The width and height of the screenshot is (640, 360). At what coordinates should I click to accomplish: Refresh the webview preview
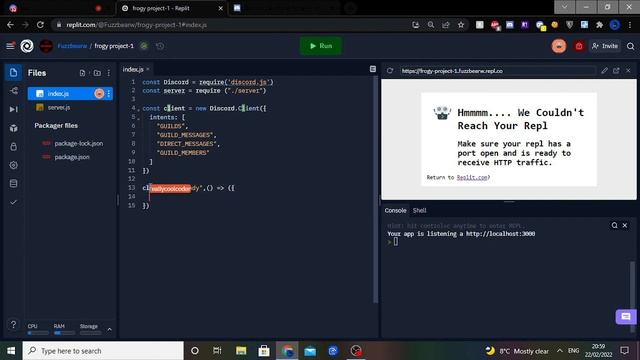[x=390, y=71]
